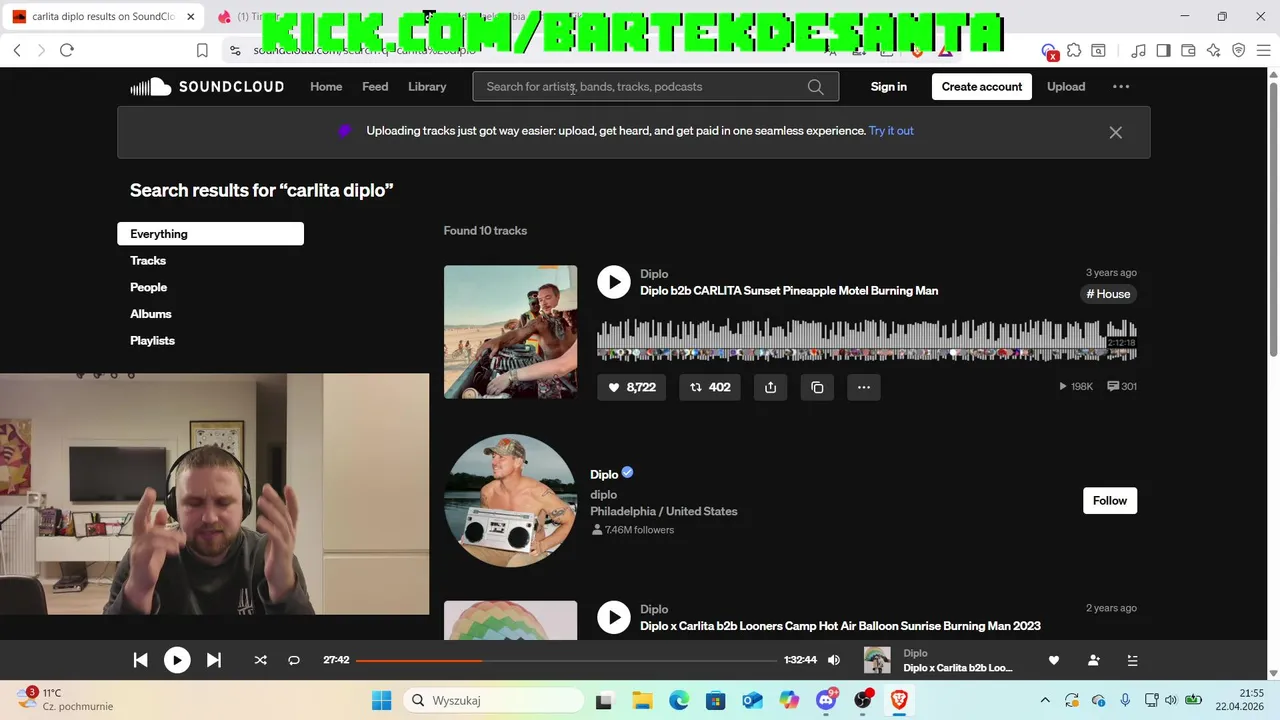The width and height of the screenshot is (1280, 720).
Task: Click the player bar play button
Action: click(177, 660)
